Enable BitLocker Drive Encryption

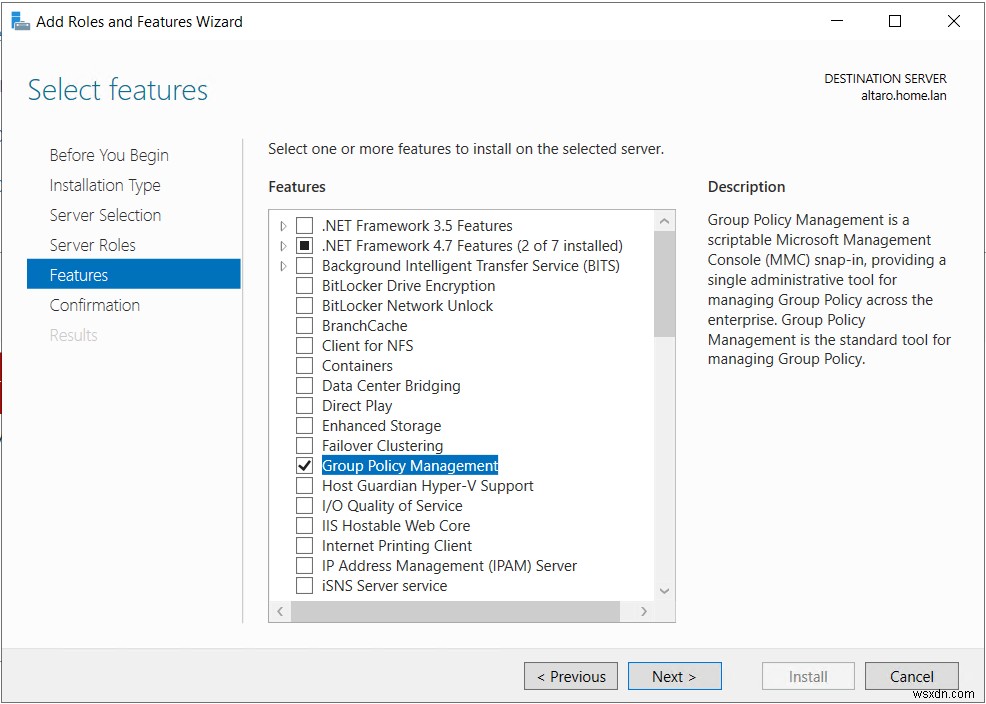(304, 285)
